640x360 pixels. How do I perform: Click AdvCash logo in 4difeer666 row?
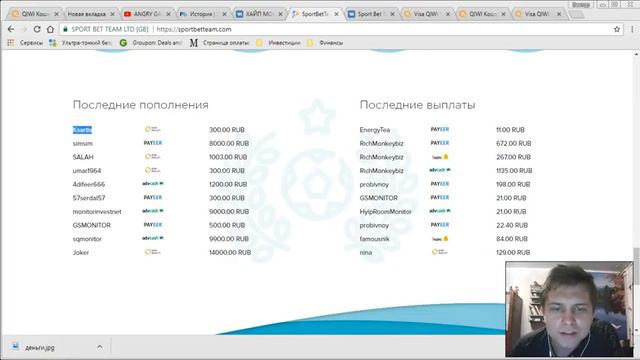click(153, 184)
